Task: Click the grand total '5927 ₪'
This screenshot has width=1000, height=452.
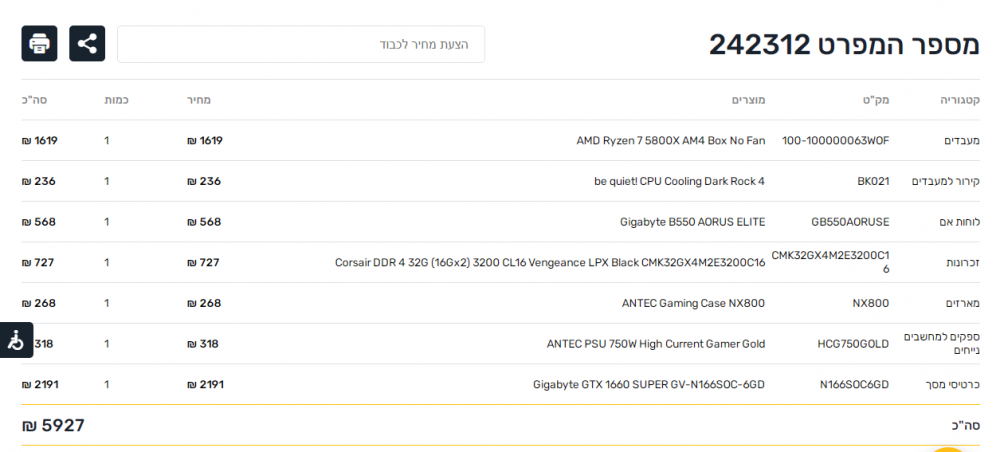Action: 53,425
